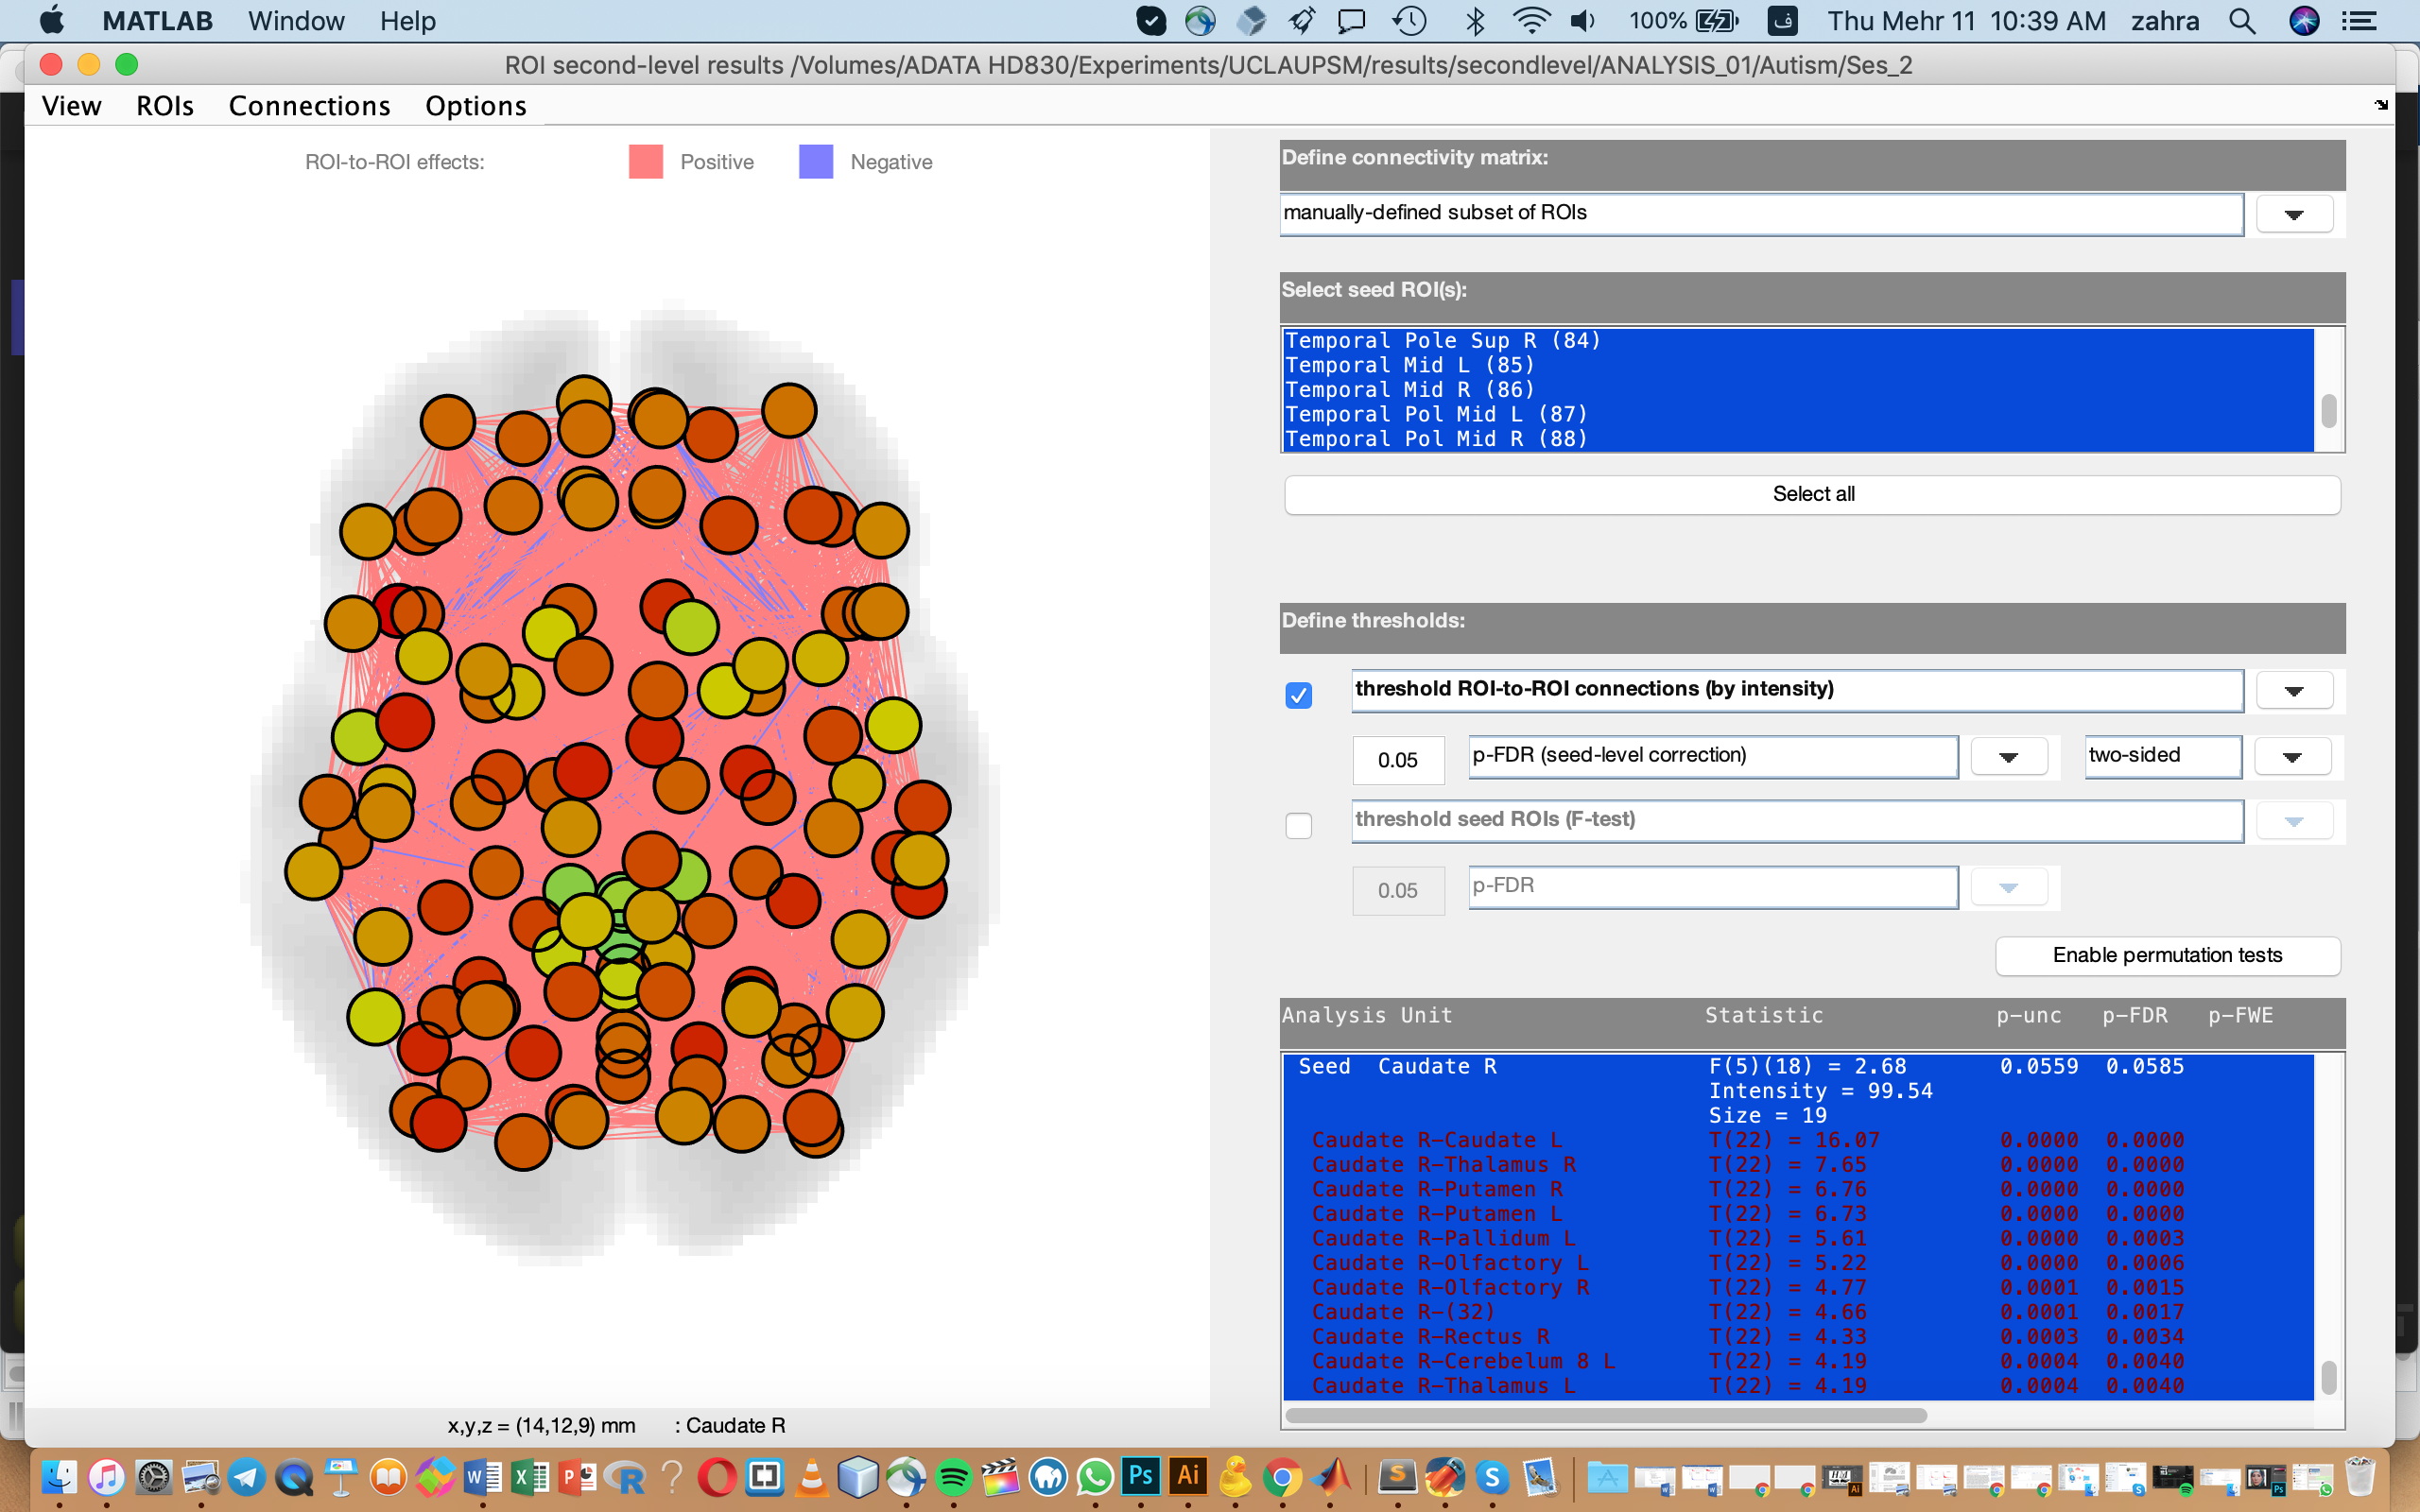Open the ROIs menu

(x=165, y=106)
